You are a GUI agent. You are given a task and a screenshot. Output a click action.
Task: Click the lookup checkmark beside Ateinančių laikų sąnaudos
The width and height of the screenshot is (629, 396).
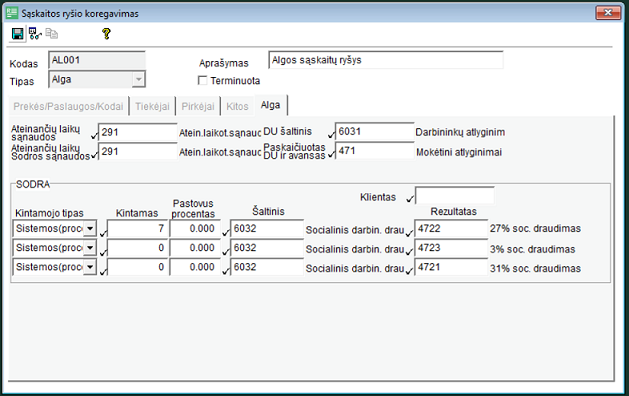pos(94,136)
